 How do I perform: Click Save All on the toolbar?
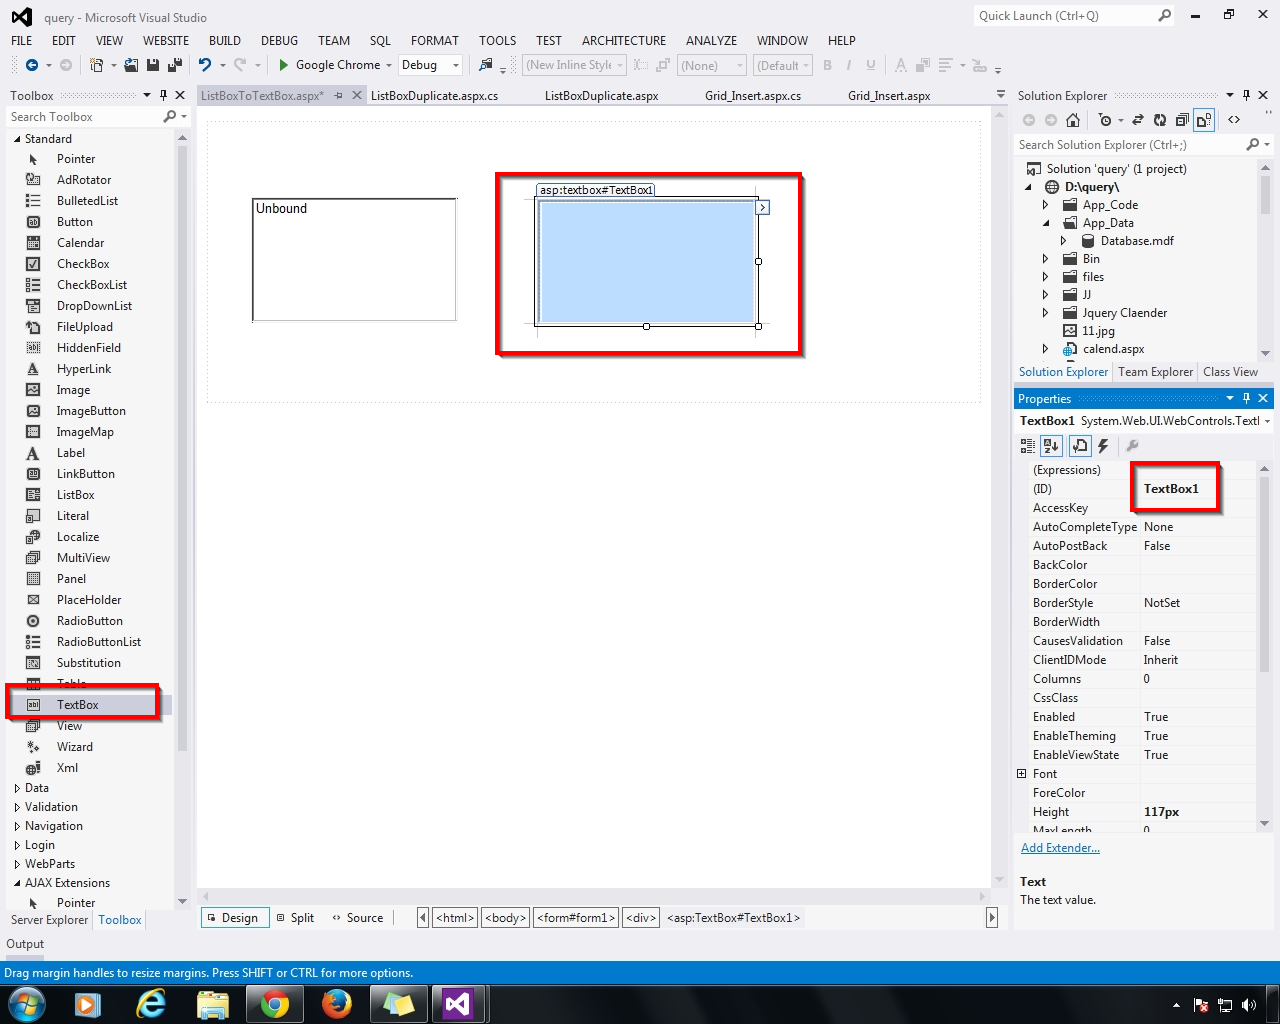point(172,65)
